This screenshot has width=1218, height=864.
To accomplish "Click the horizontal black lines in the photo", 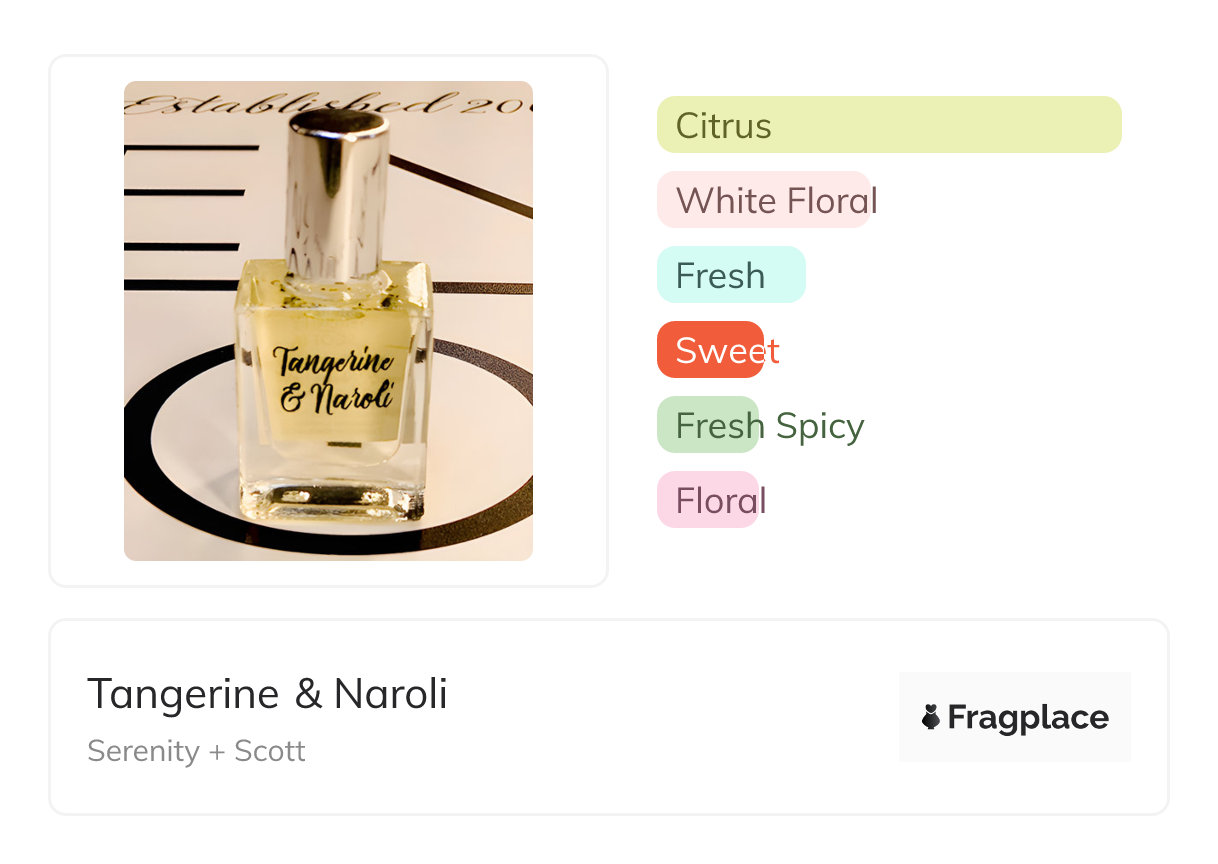I will click(185, 190).
